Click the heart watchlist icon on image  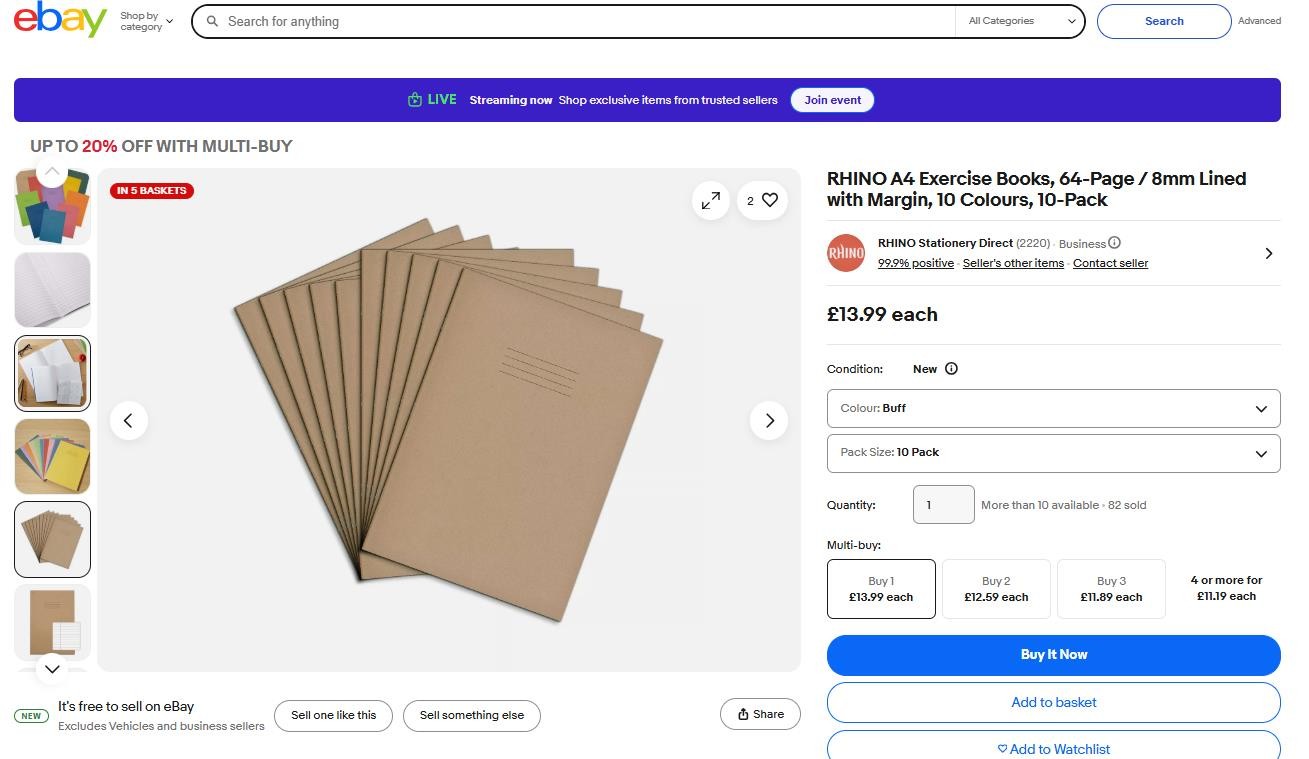pyautogui.click(x=769, y=201)
